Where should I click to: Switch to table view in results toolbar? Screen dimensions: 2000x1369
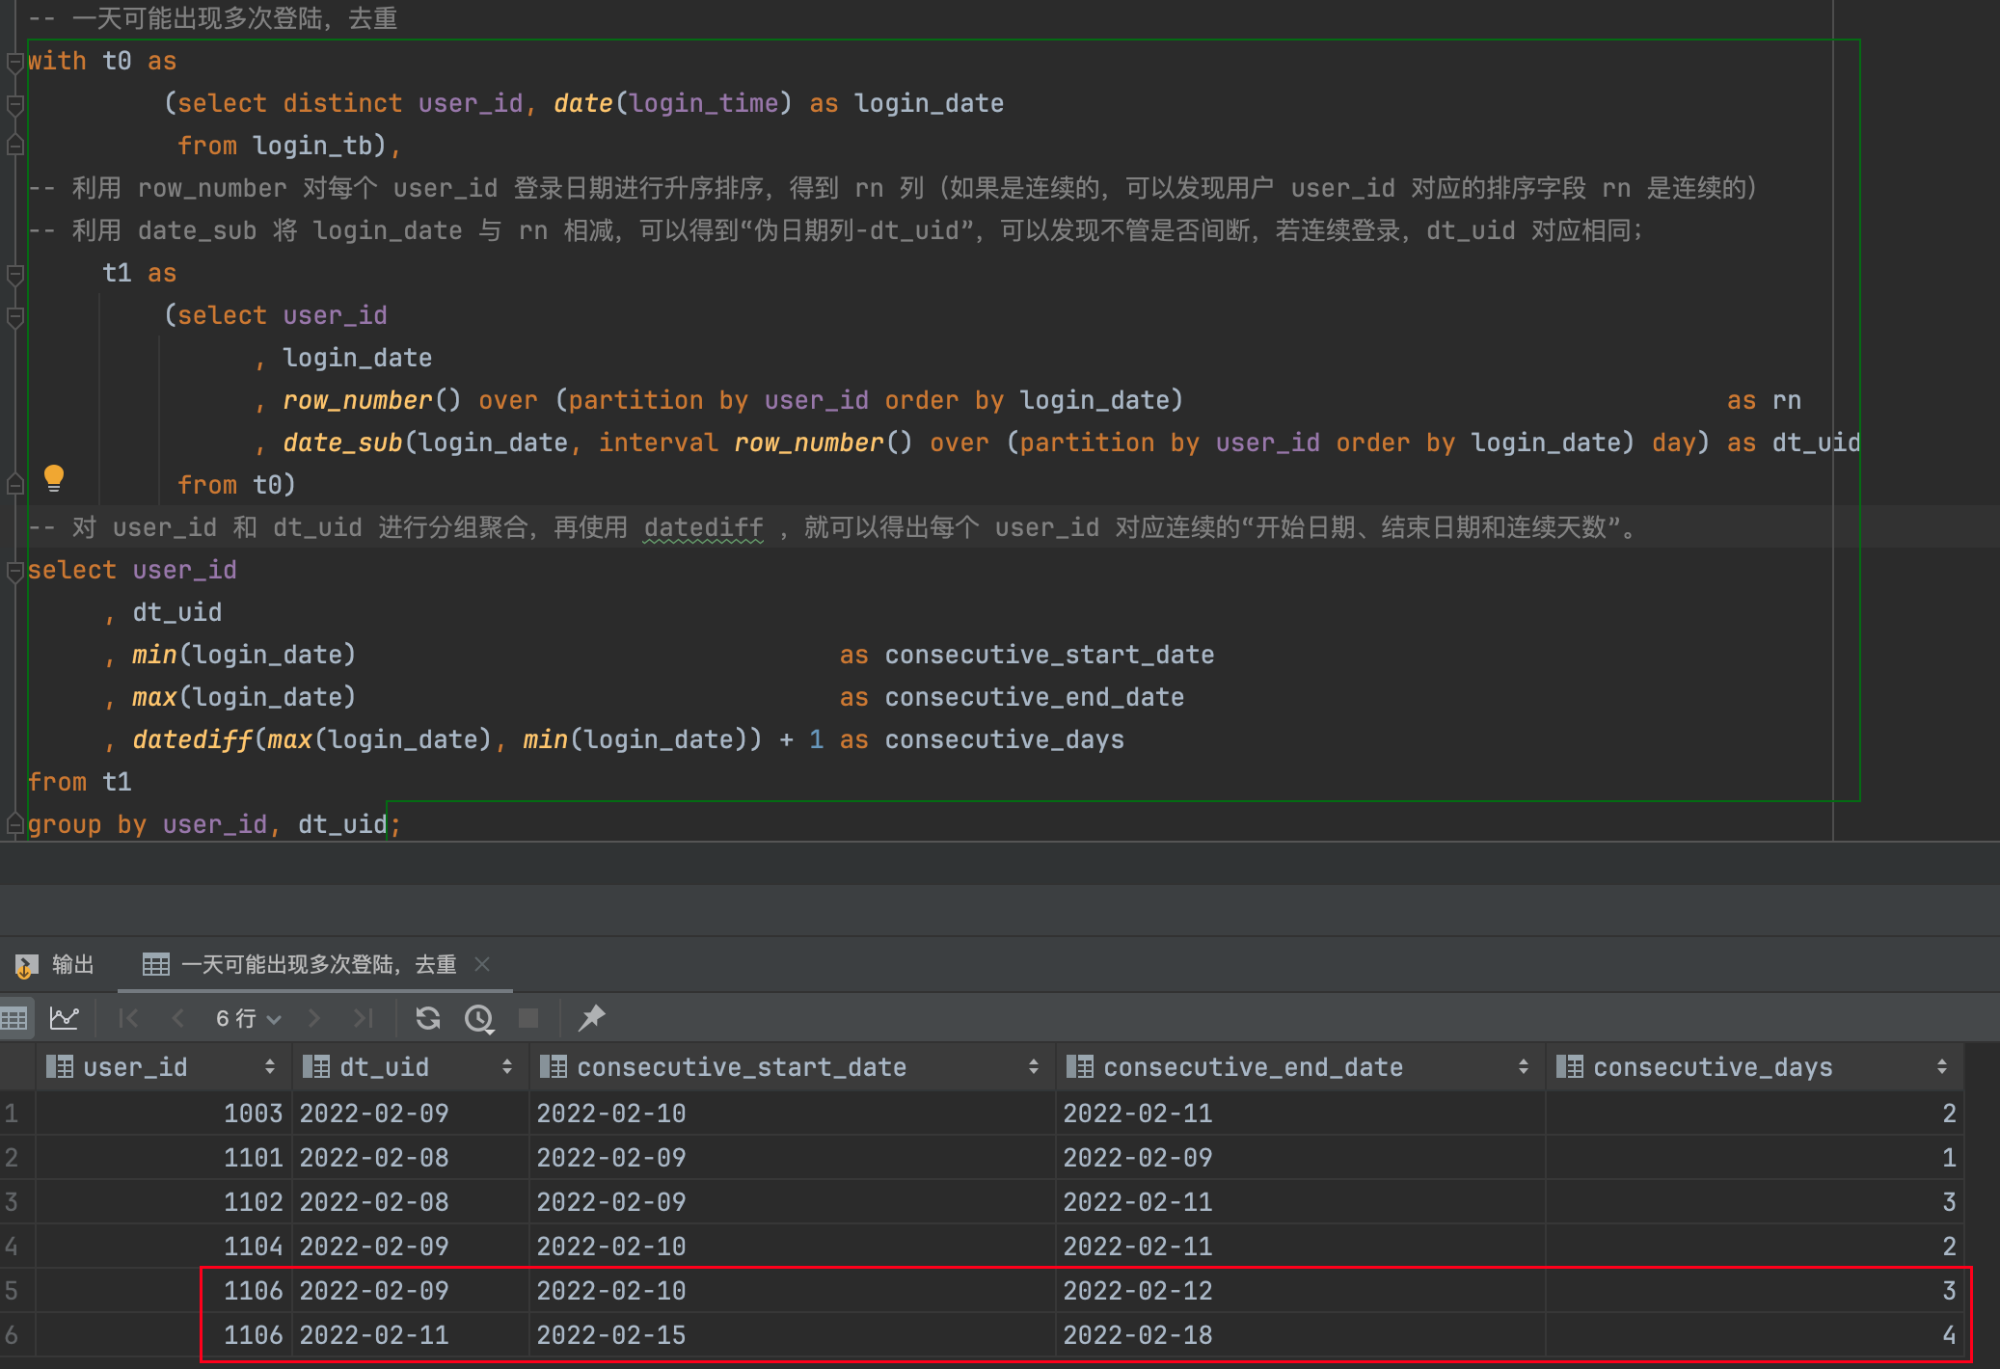14,1019
